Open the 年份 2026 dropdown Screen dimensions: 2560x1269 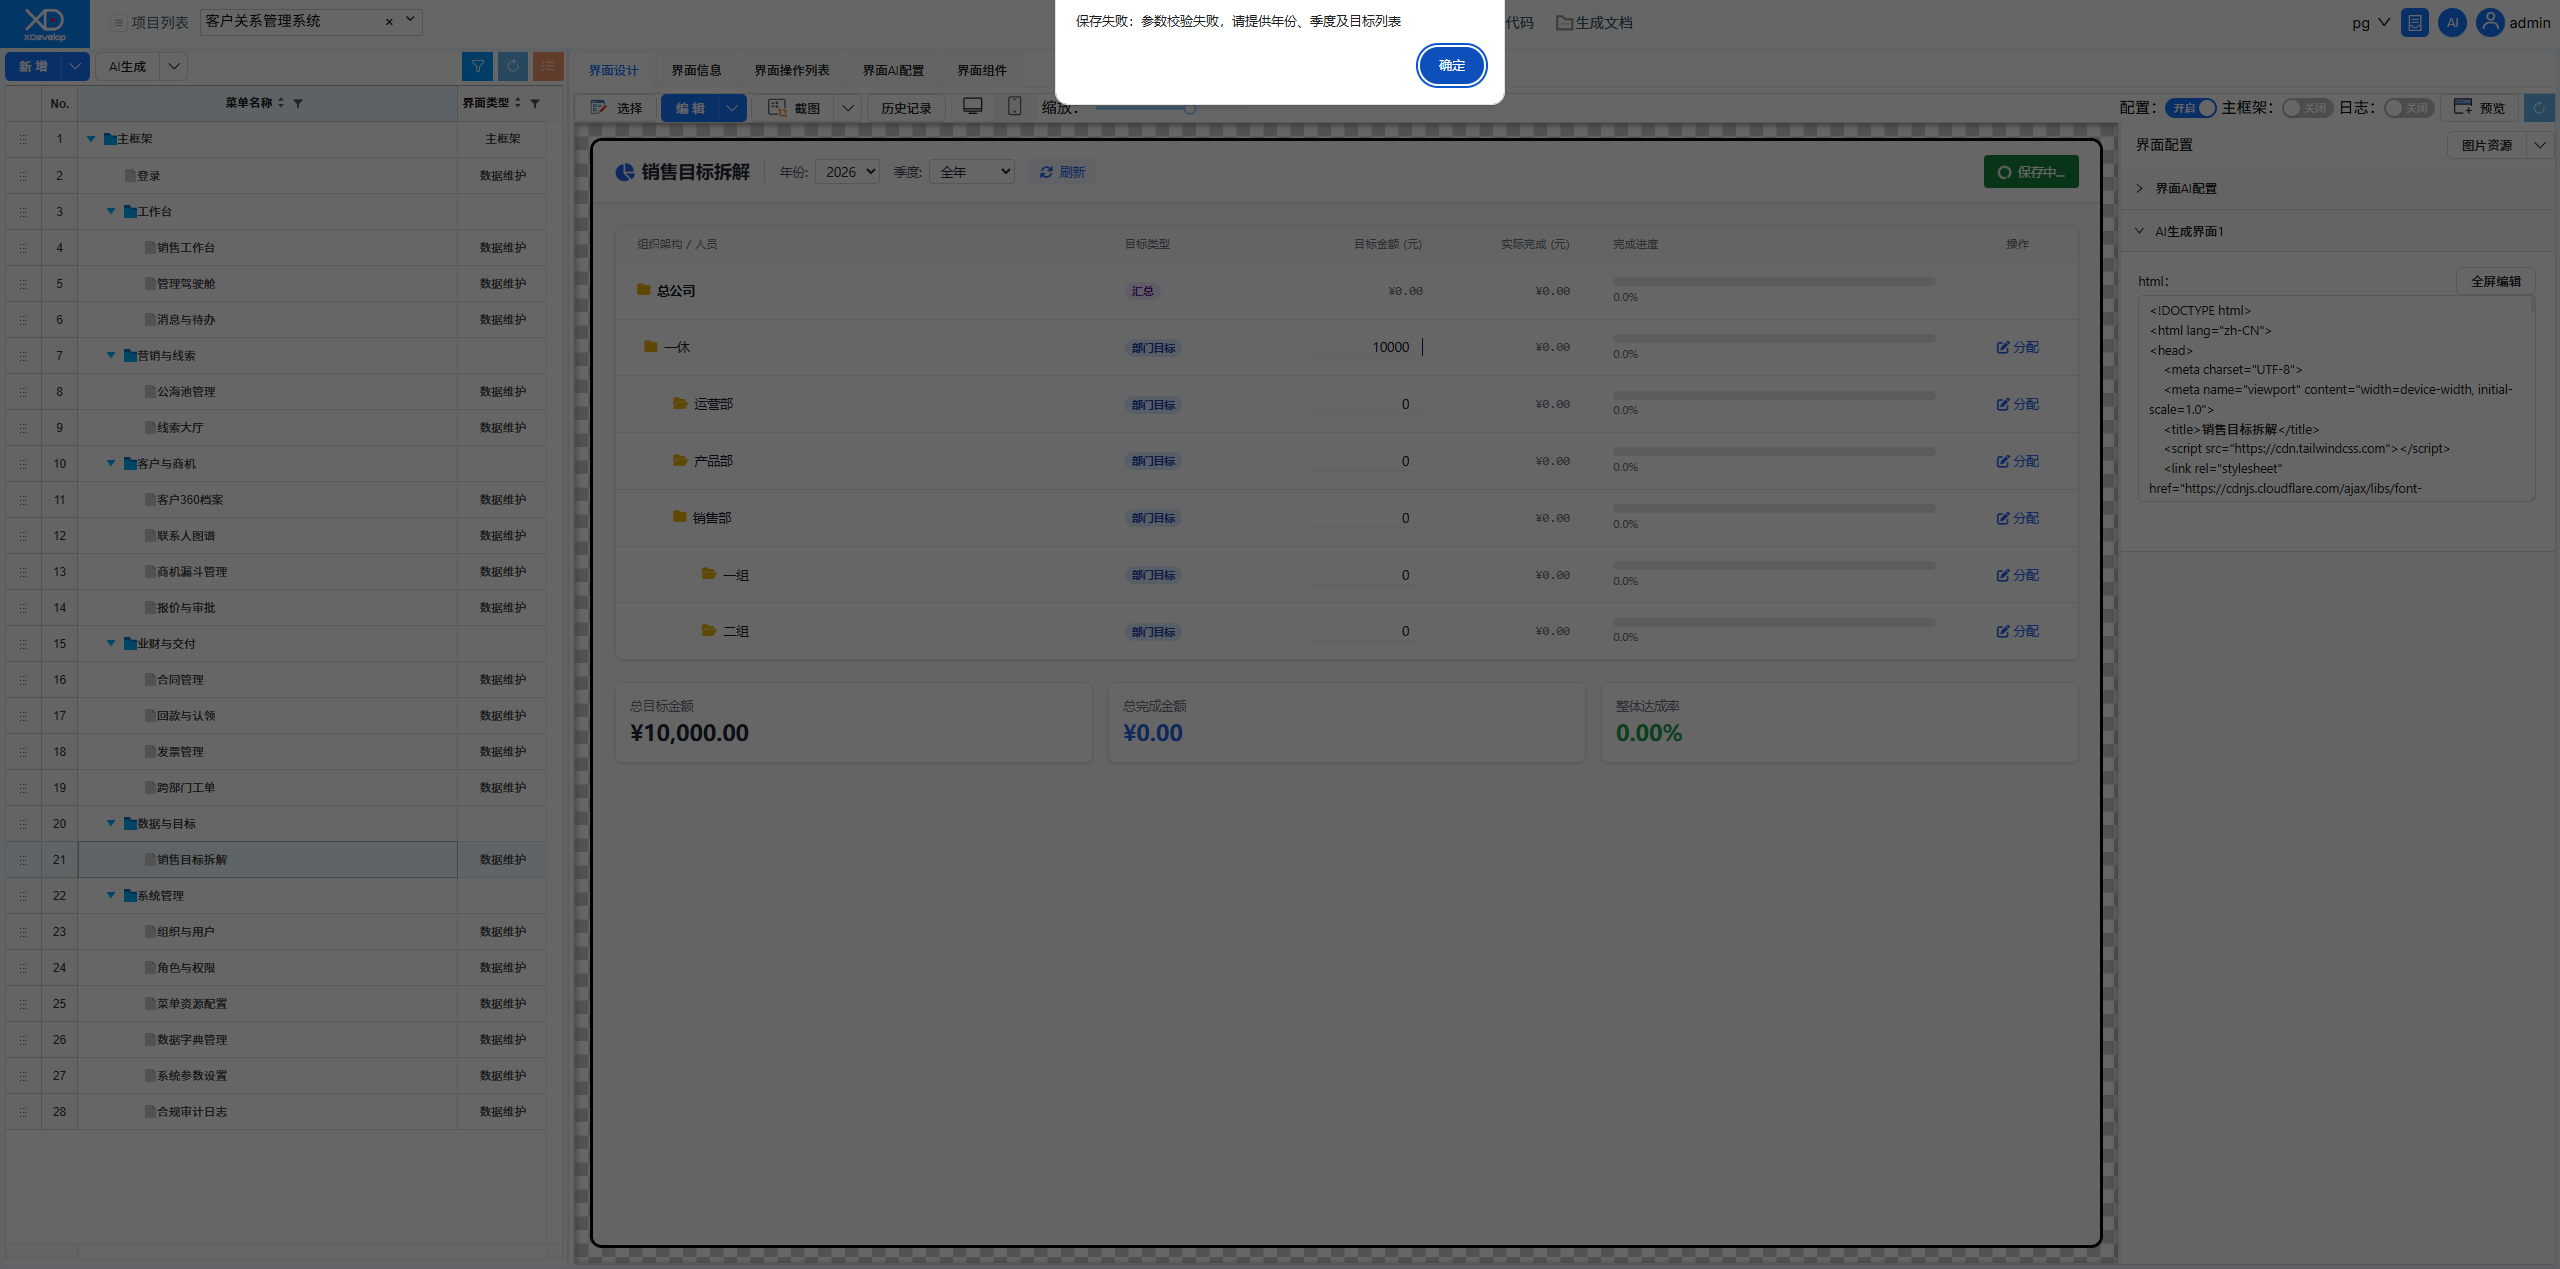pos(847,172)
